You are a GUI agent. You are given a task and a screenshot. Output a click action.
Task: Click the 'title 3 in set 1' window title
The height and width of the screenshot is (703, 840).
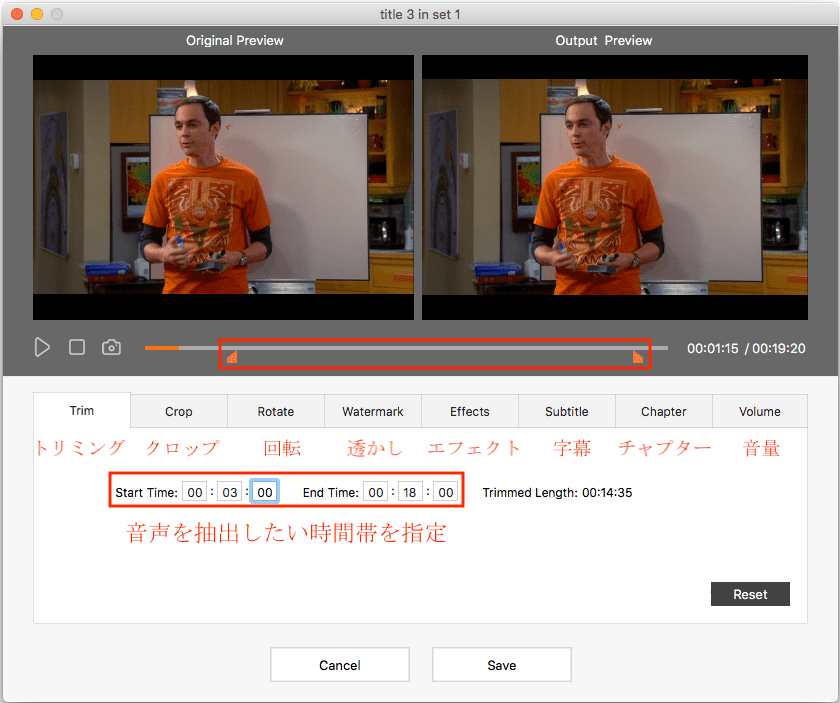click(x=420, y=14)
